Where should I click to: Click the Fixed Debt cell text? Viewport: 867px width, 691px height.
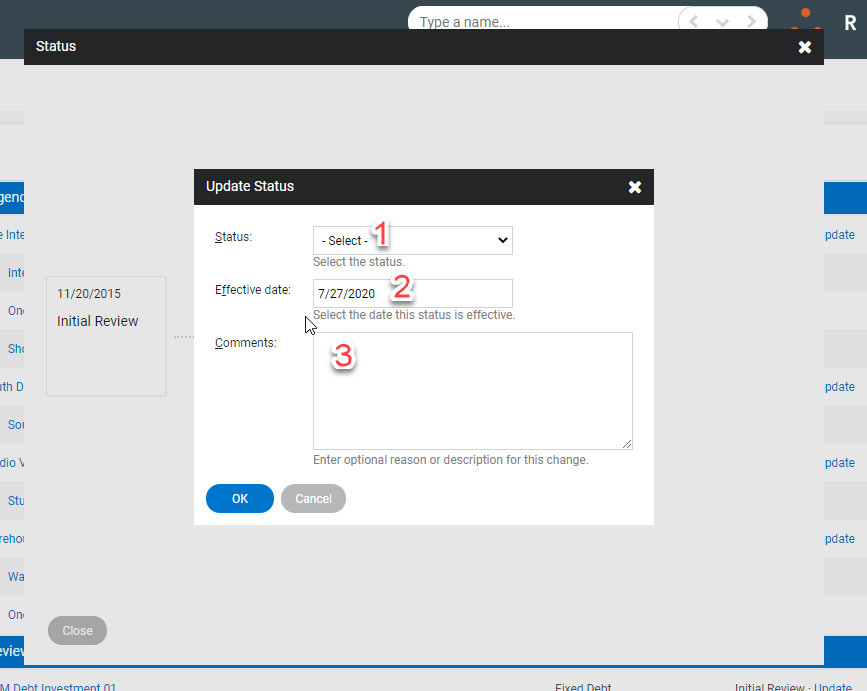tap(583, 687)
